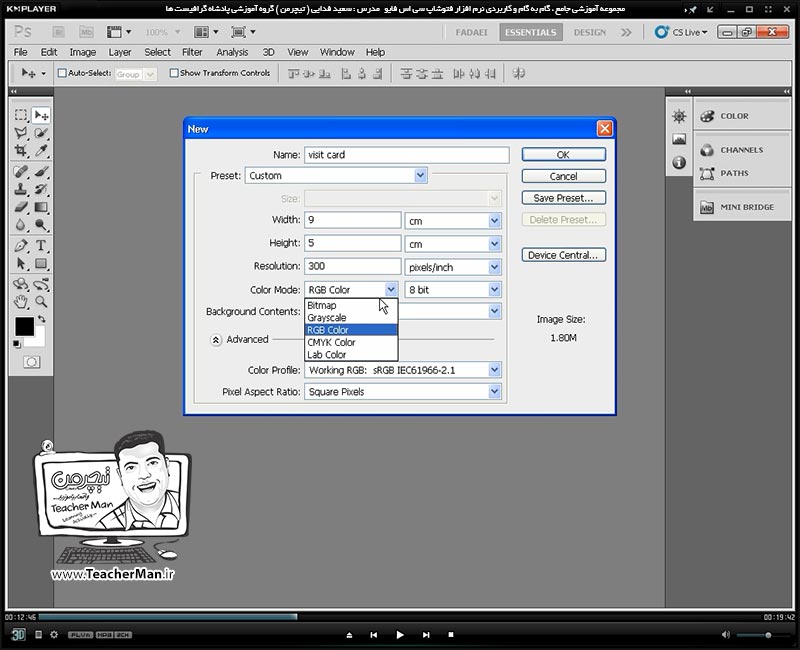Open the Width unit dropdown
Viewport: 800px width, 650px height.
pyautogui.click(x=453, y=221)
